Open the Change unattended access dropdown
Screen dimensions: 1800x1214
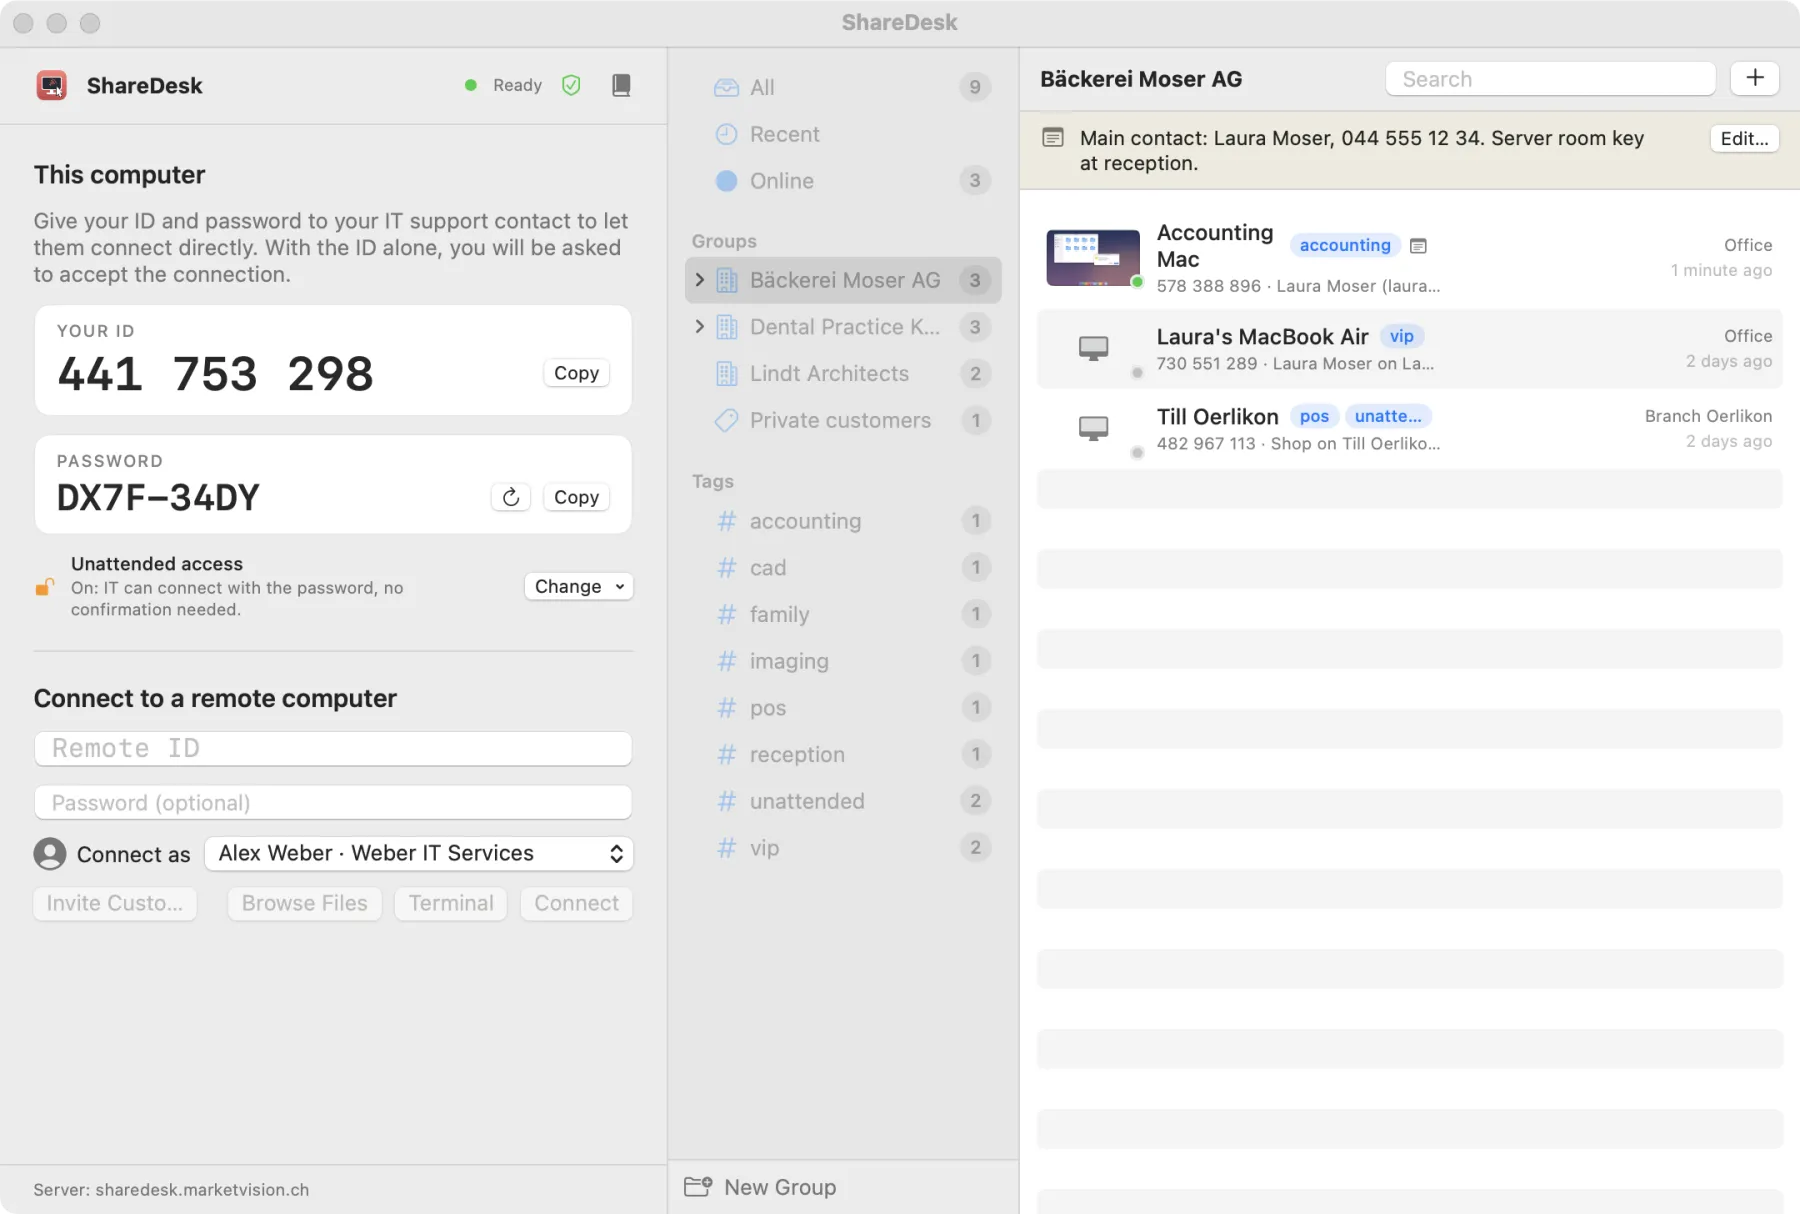[x=579, y=587]
